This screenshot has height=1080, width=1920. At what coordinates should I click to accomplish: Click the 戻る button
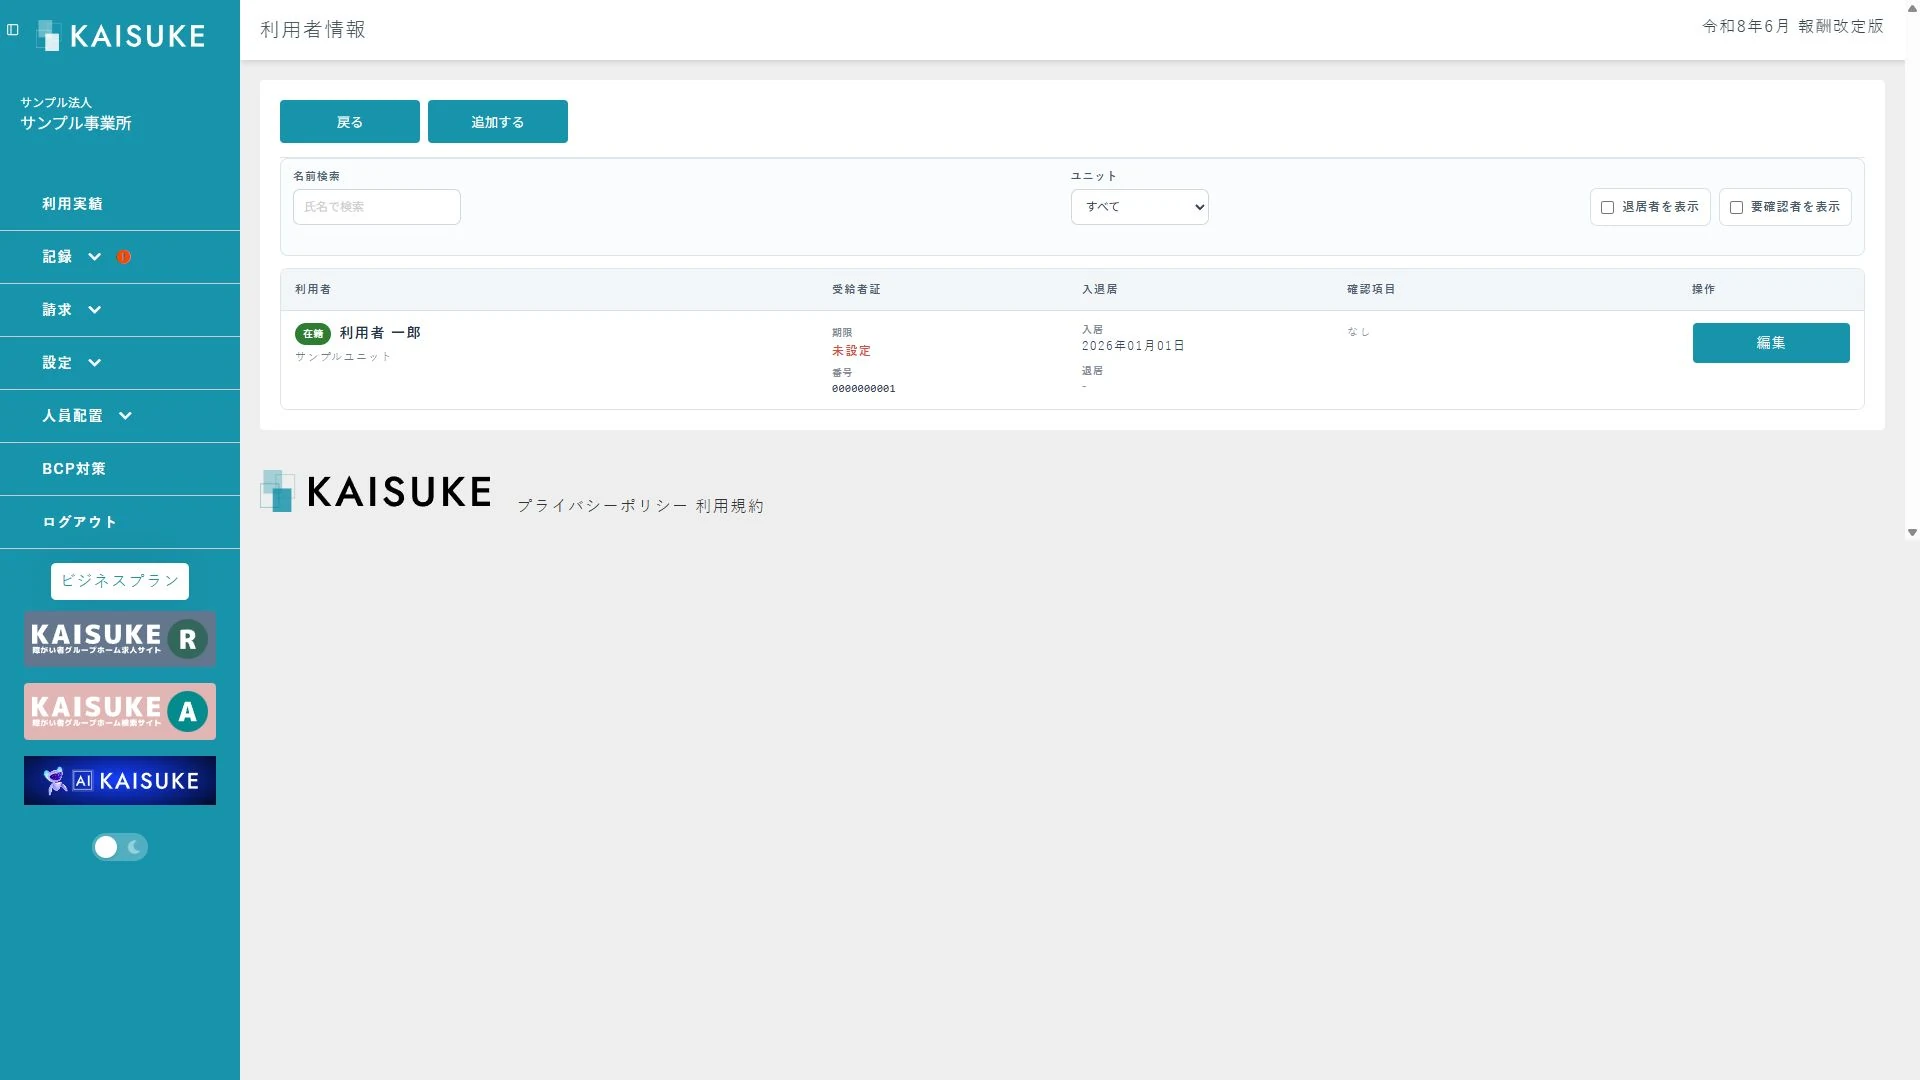(x=350, y=122)
